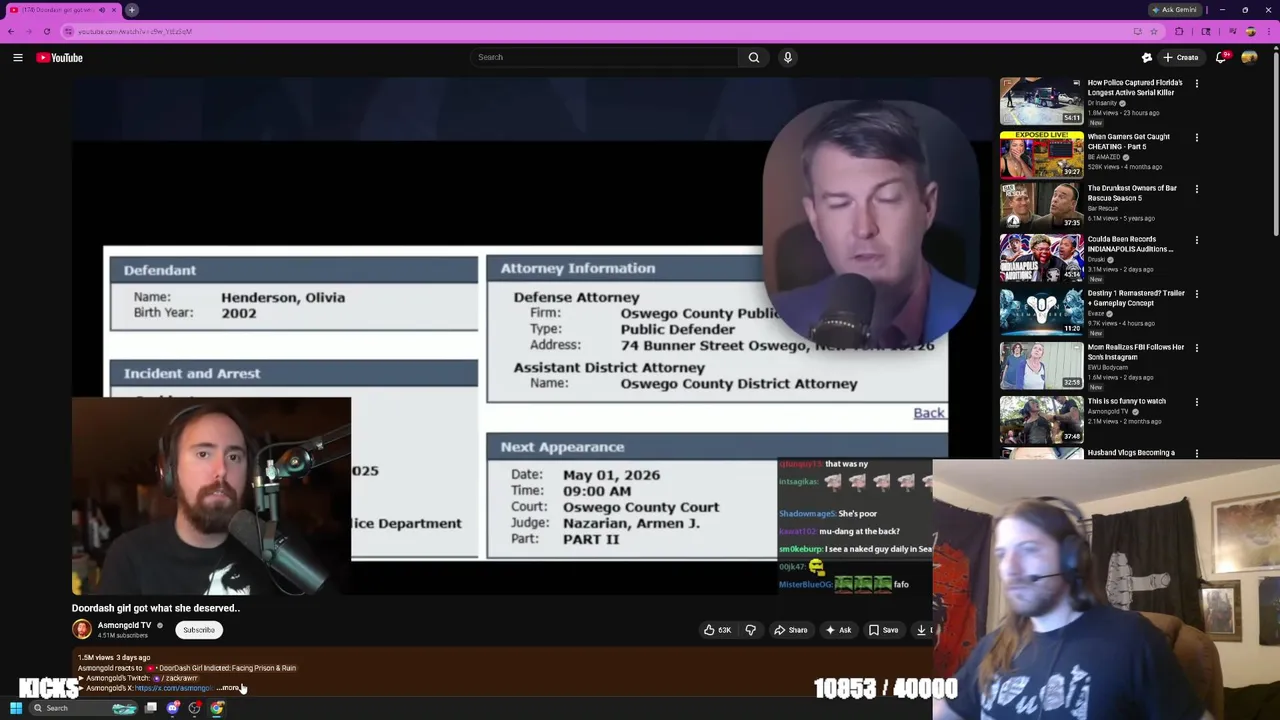The height and width of the screenshot is (720, 1280).
Task: Open Chrome from the taskbar
Action: pos(217,709)
